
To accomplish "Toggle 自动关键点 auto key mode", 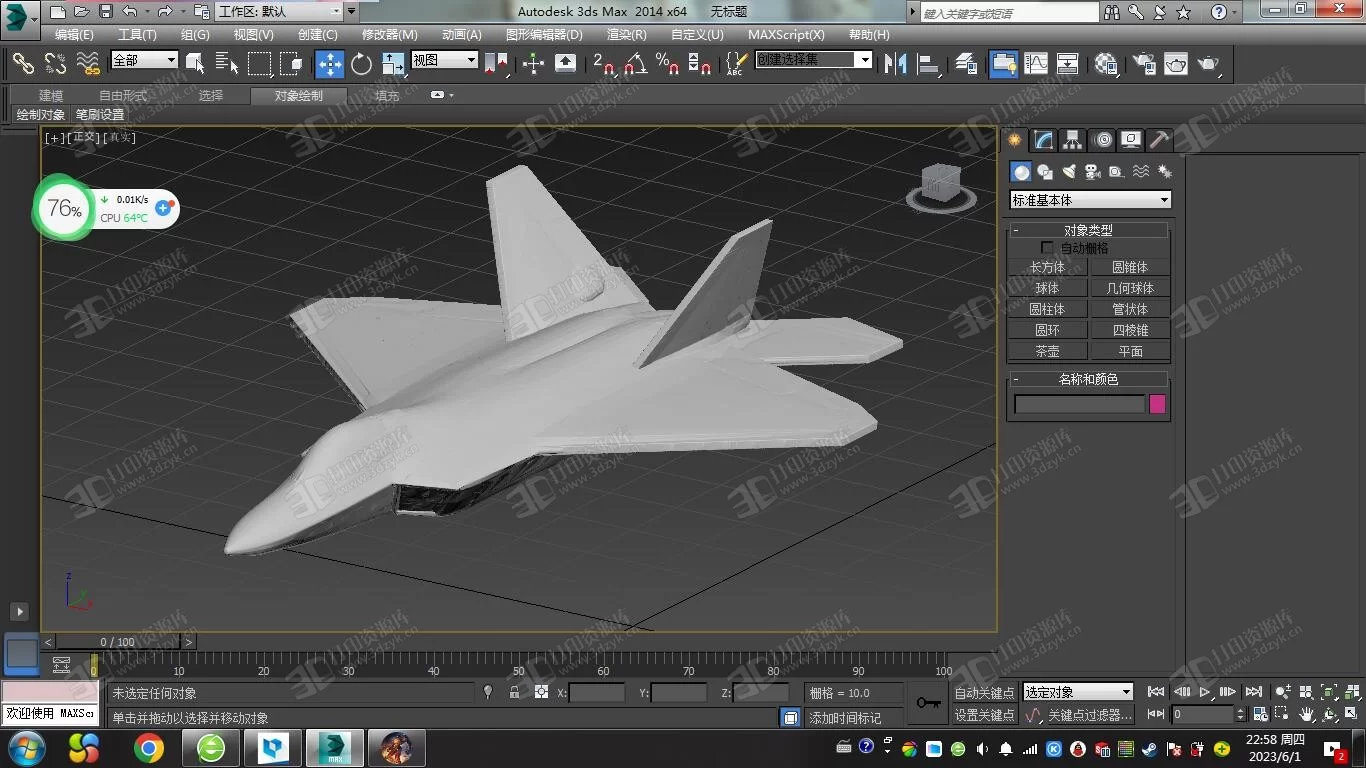I will pyautogui.click(x=984, y=693).
